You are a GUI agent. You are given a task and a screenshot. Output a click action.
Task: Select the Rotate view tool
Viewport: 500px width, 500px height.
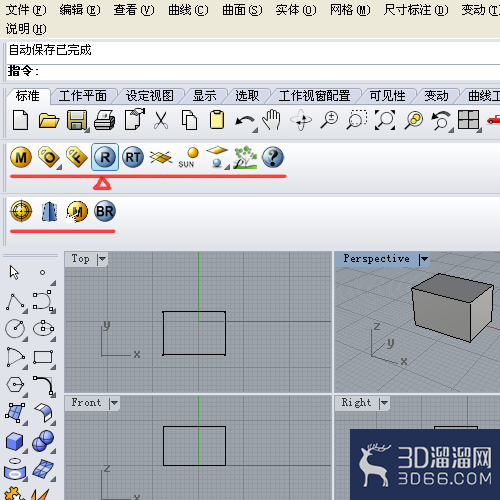301,120
